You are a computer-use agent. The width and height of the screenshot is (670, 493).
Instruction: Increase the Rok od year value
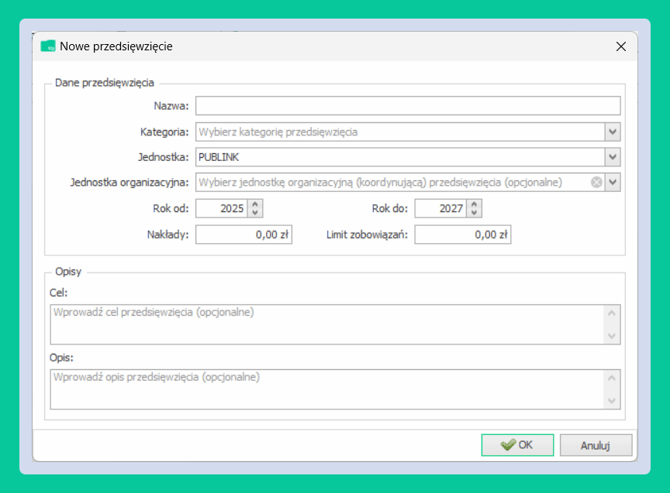coord(255,204)
